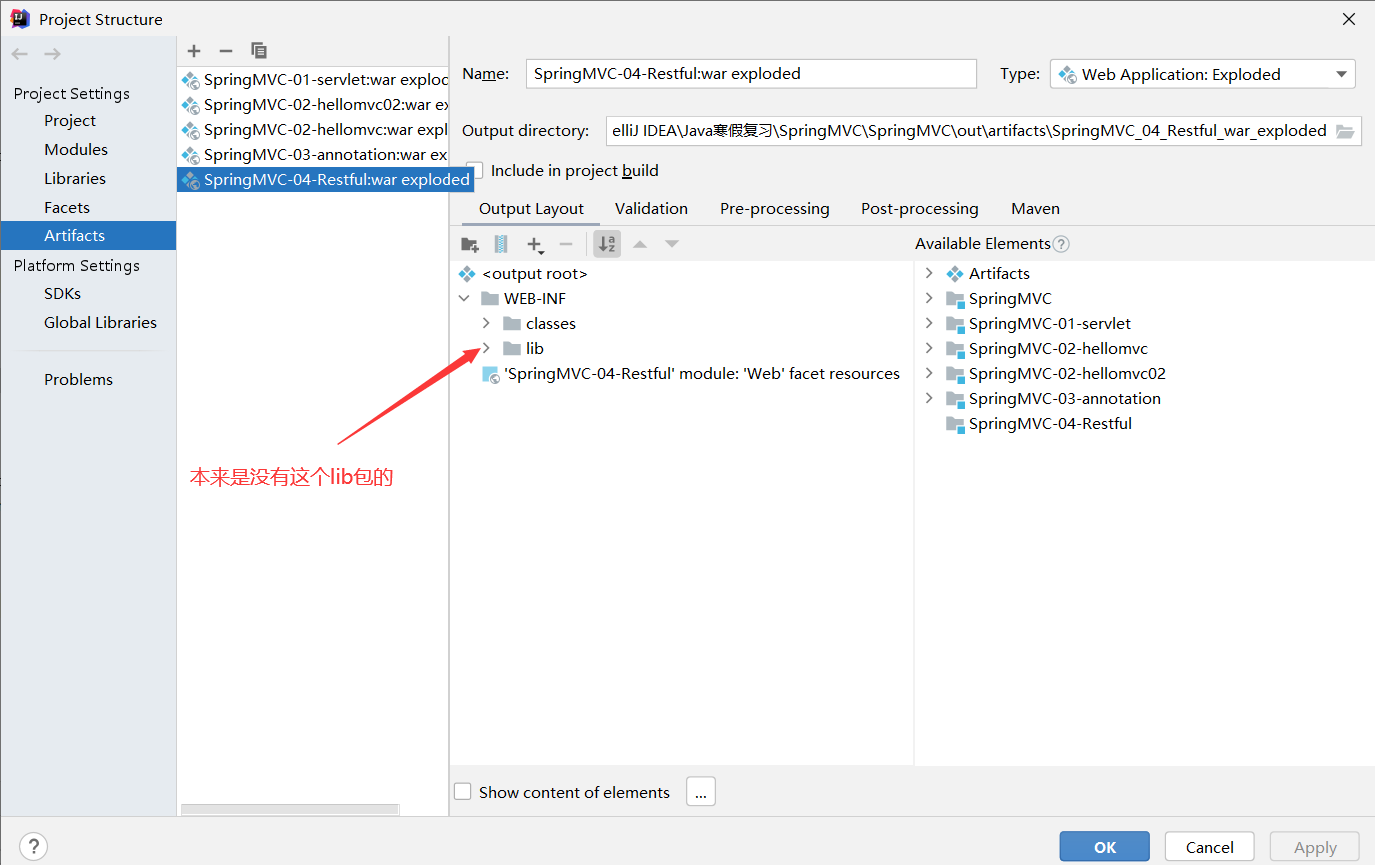Click the add artifact plus icon above artifact list
This screenshot has height=865, width=1375.
pos(194,50)
